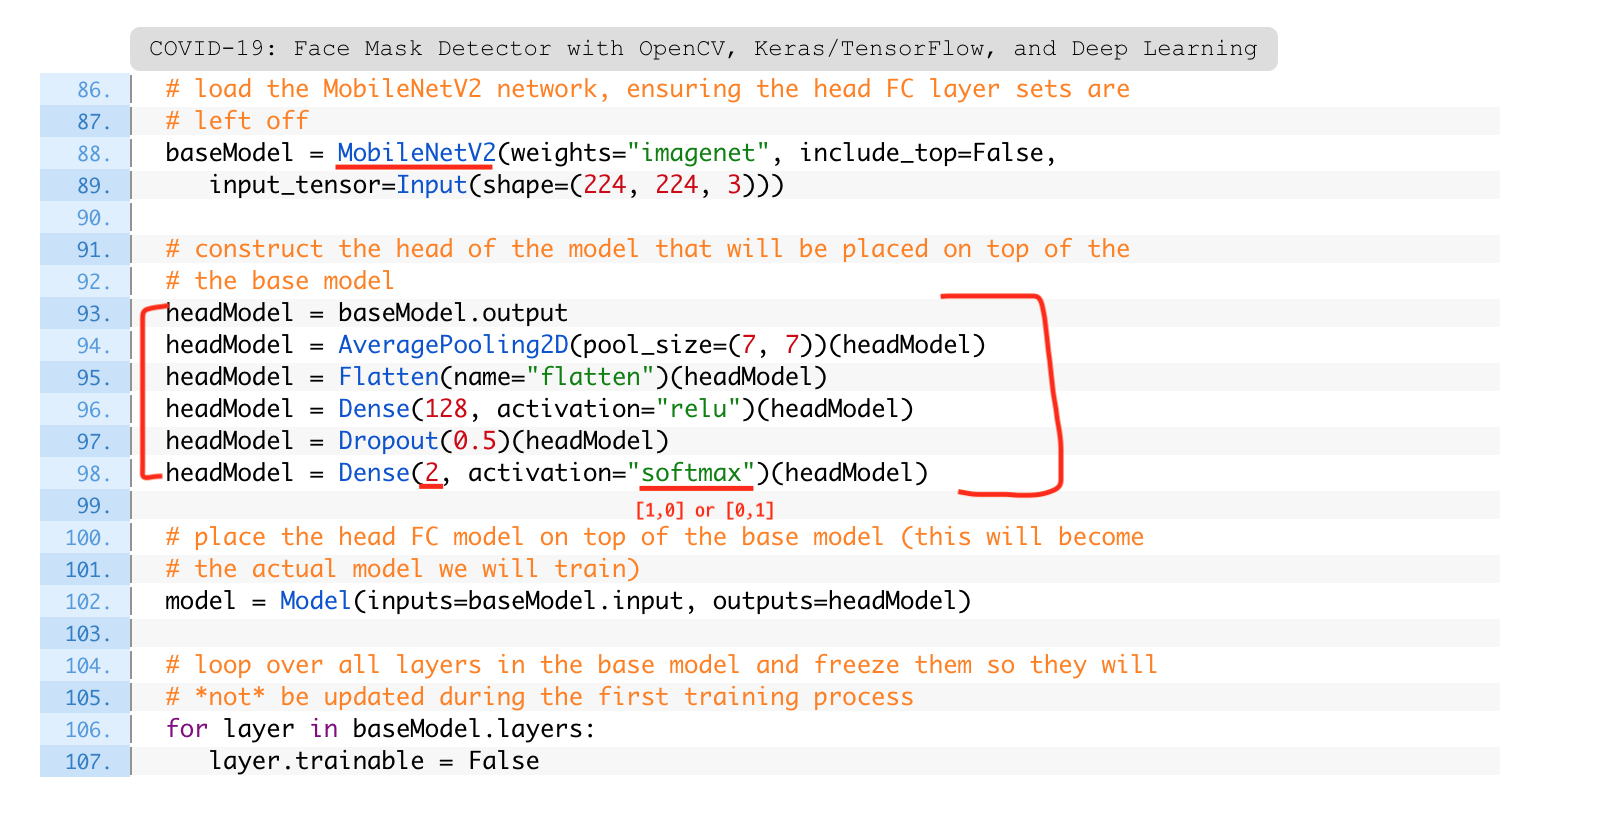Click the "relu" activation string

pyautogui.click(x=698, y=409)
